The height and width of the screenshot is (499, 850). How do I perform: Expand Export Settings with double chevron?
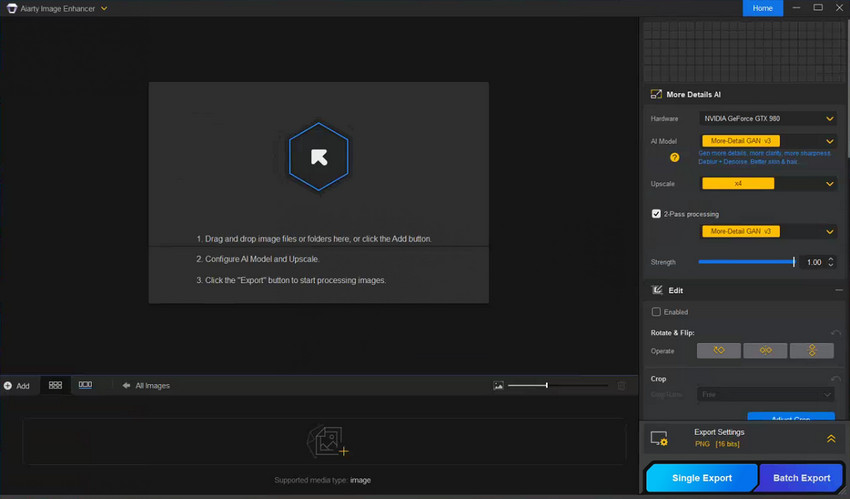[x=830, y=438]
